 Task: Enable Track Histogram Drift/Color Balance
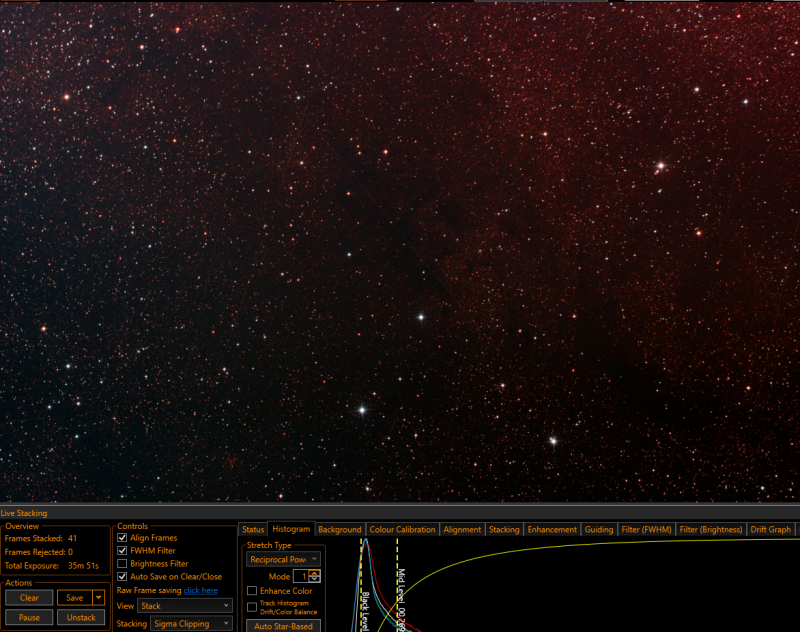coord(252,607)
